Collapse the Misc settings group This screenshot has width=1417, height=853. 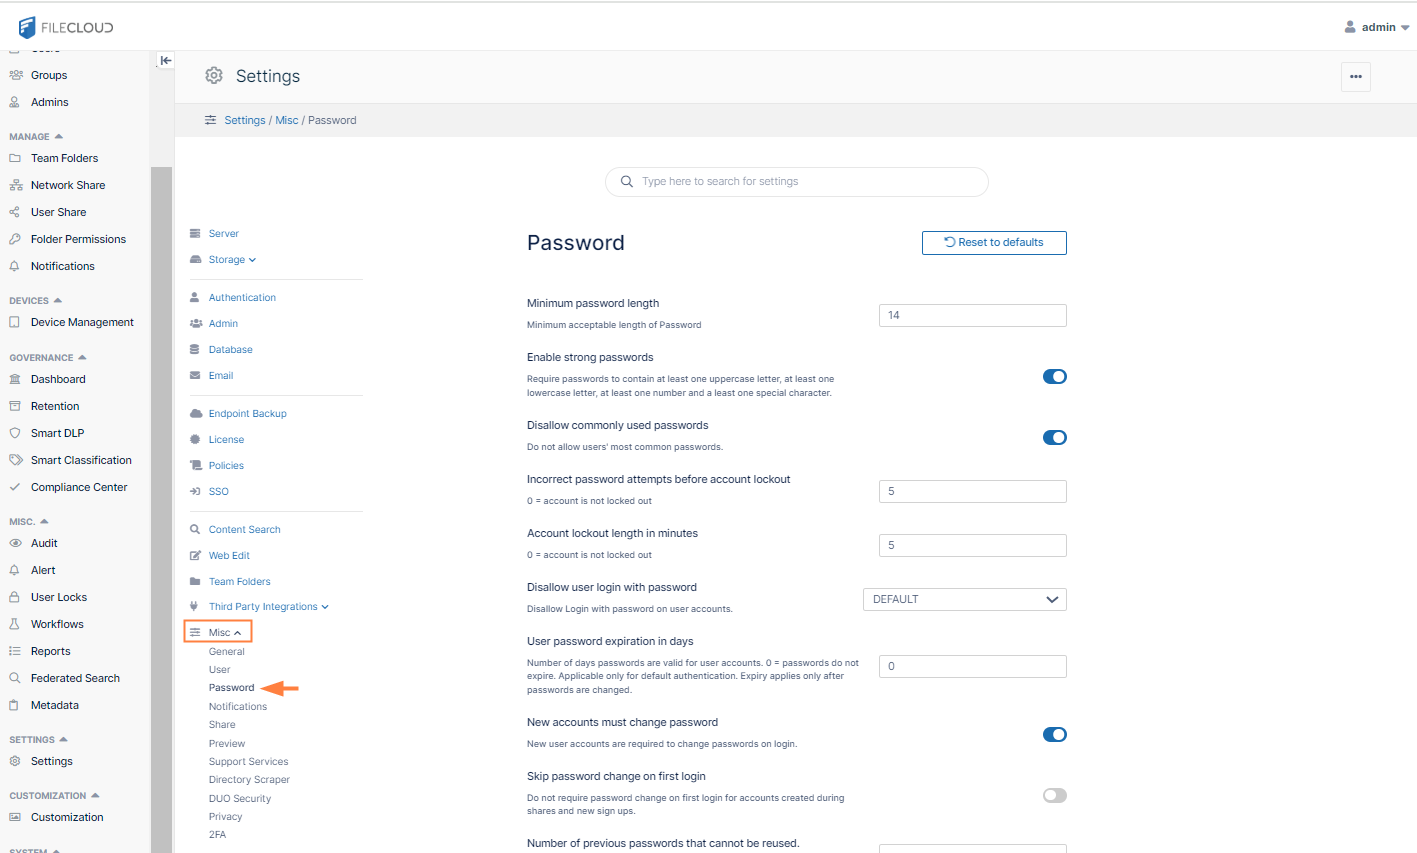(217, 631)
